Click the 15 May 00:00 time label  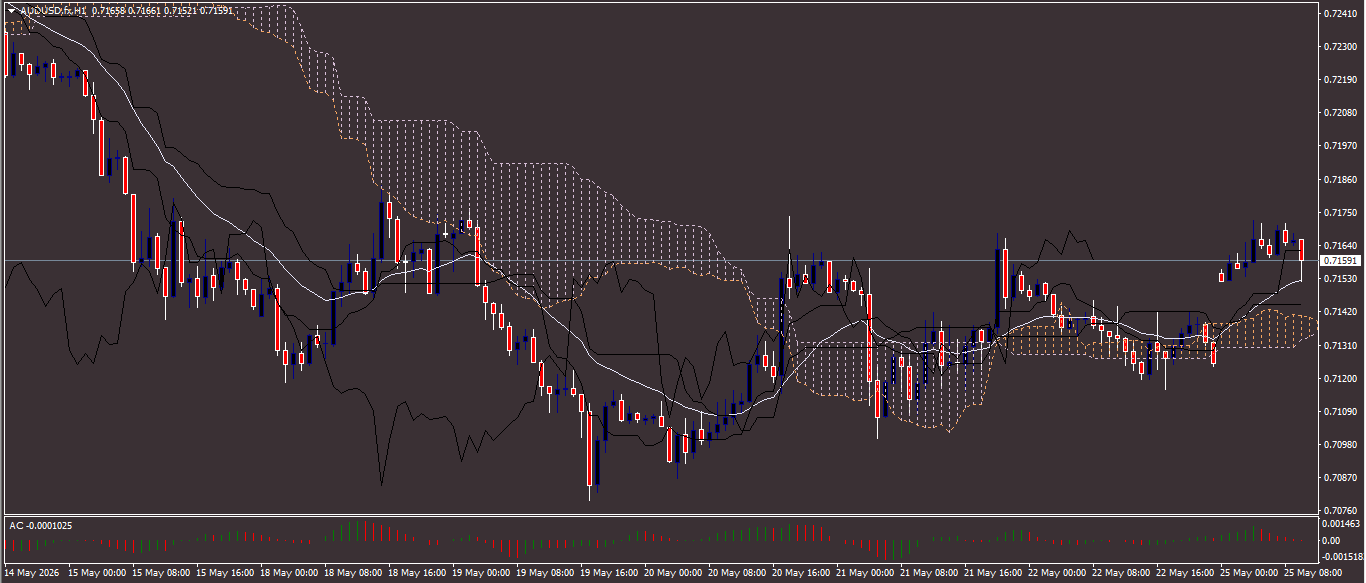point(97,574)
